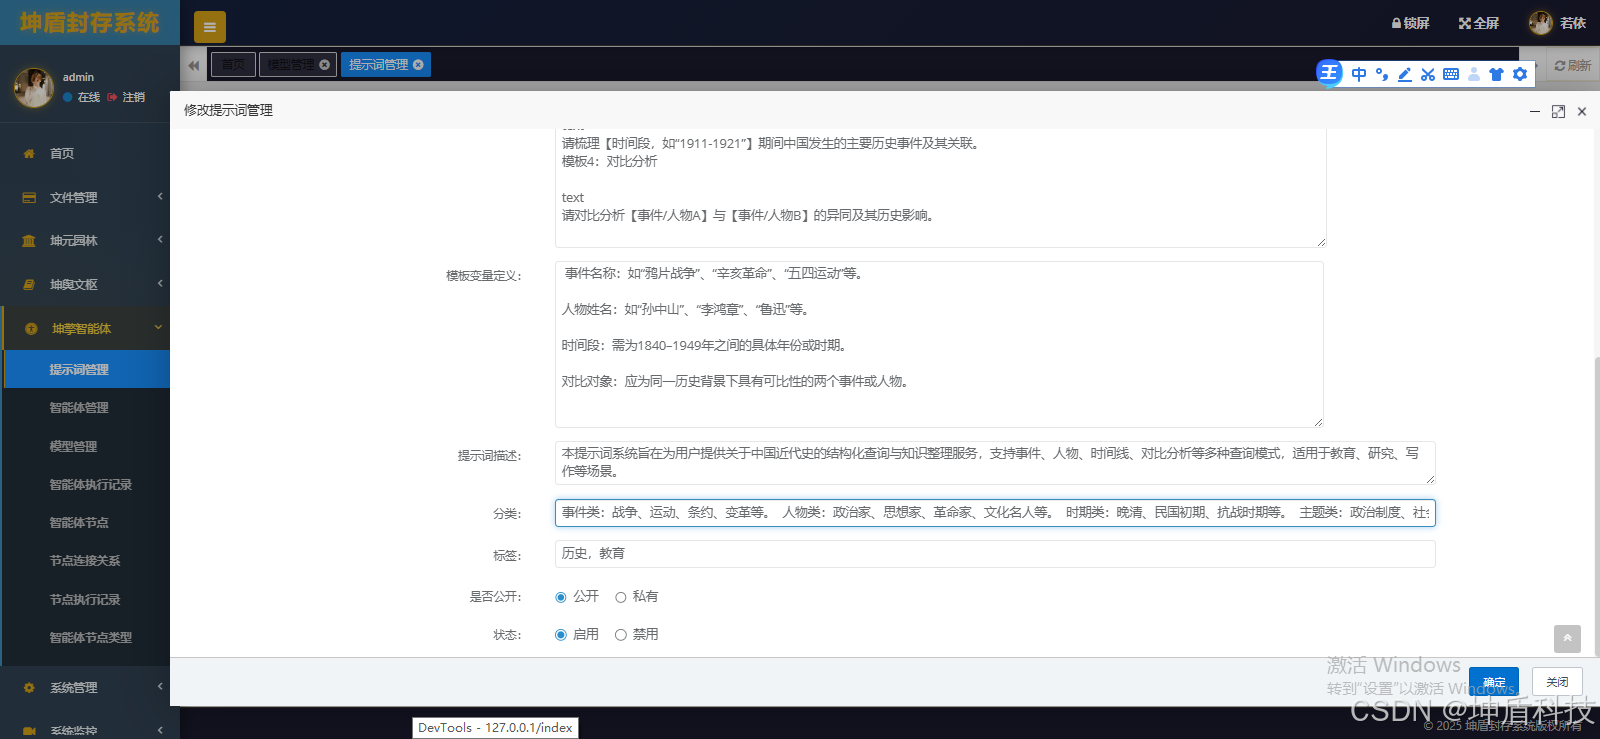Close the 修改提示词管理 dialog
This screenshot has height=739, width=1600.
coord(1582,111)
